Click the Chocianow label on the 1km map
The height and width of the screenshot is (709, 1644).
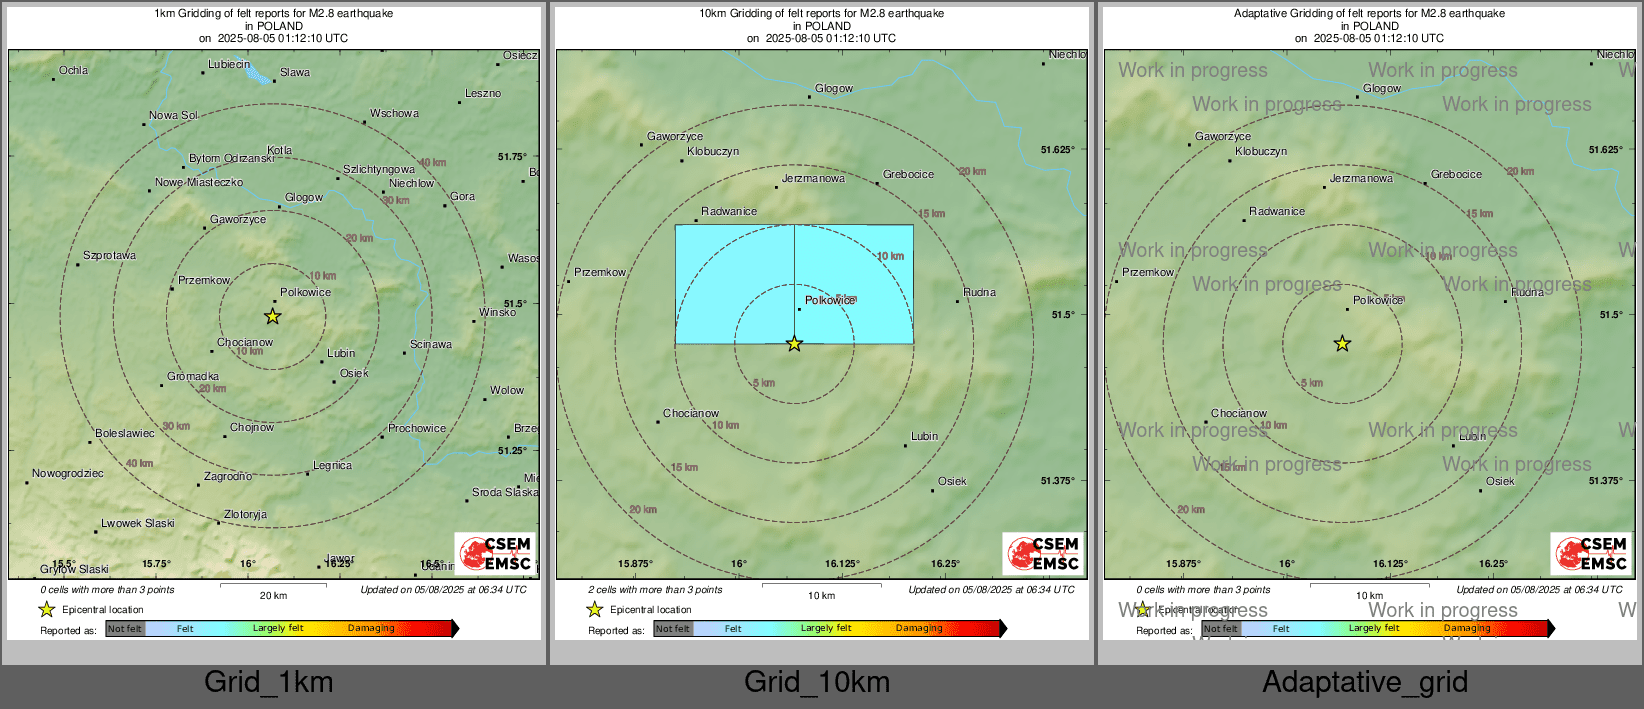click(245, 342)
